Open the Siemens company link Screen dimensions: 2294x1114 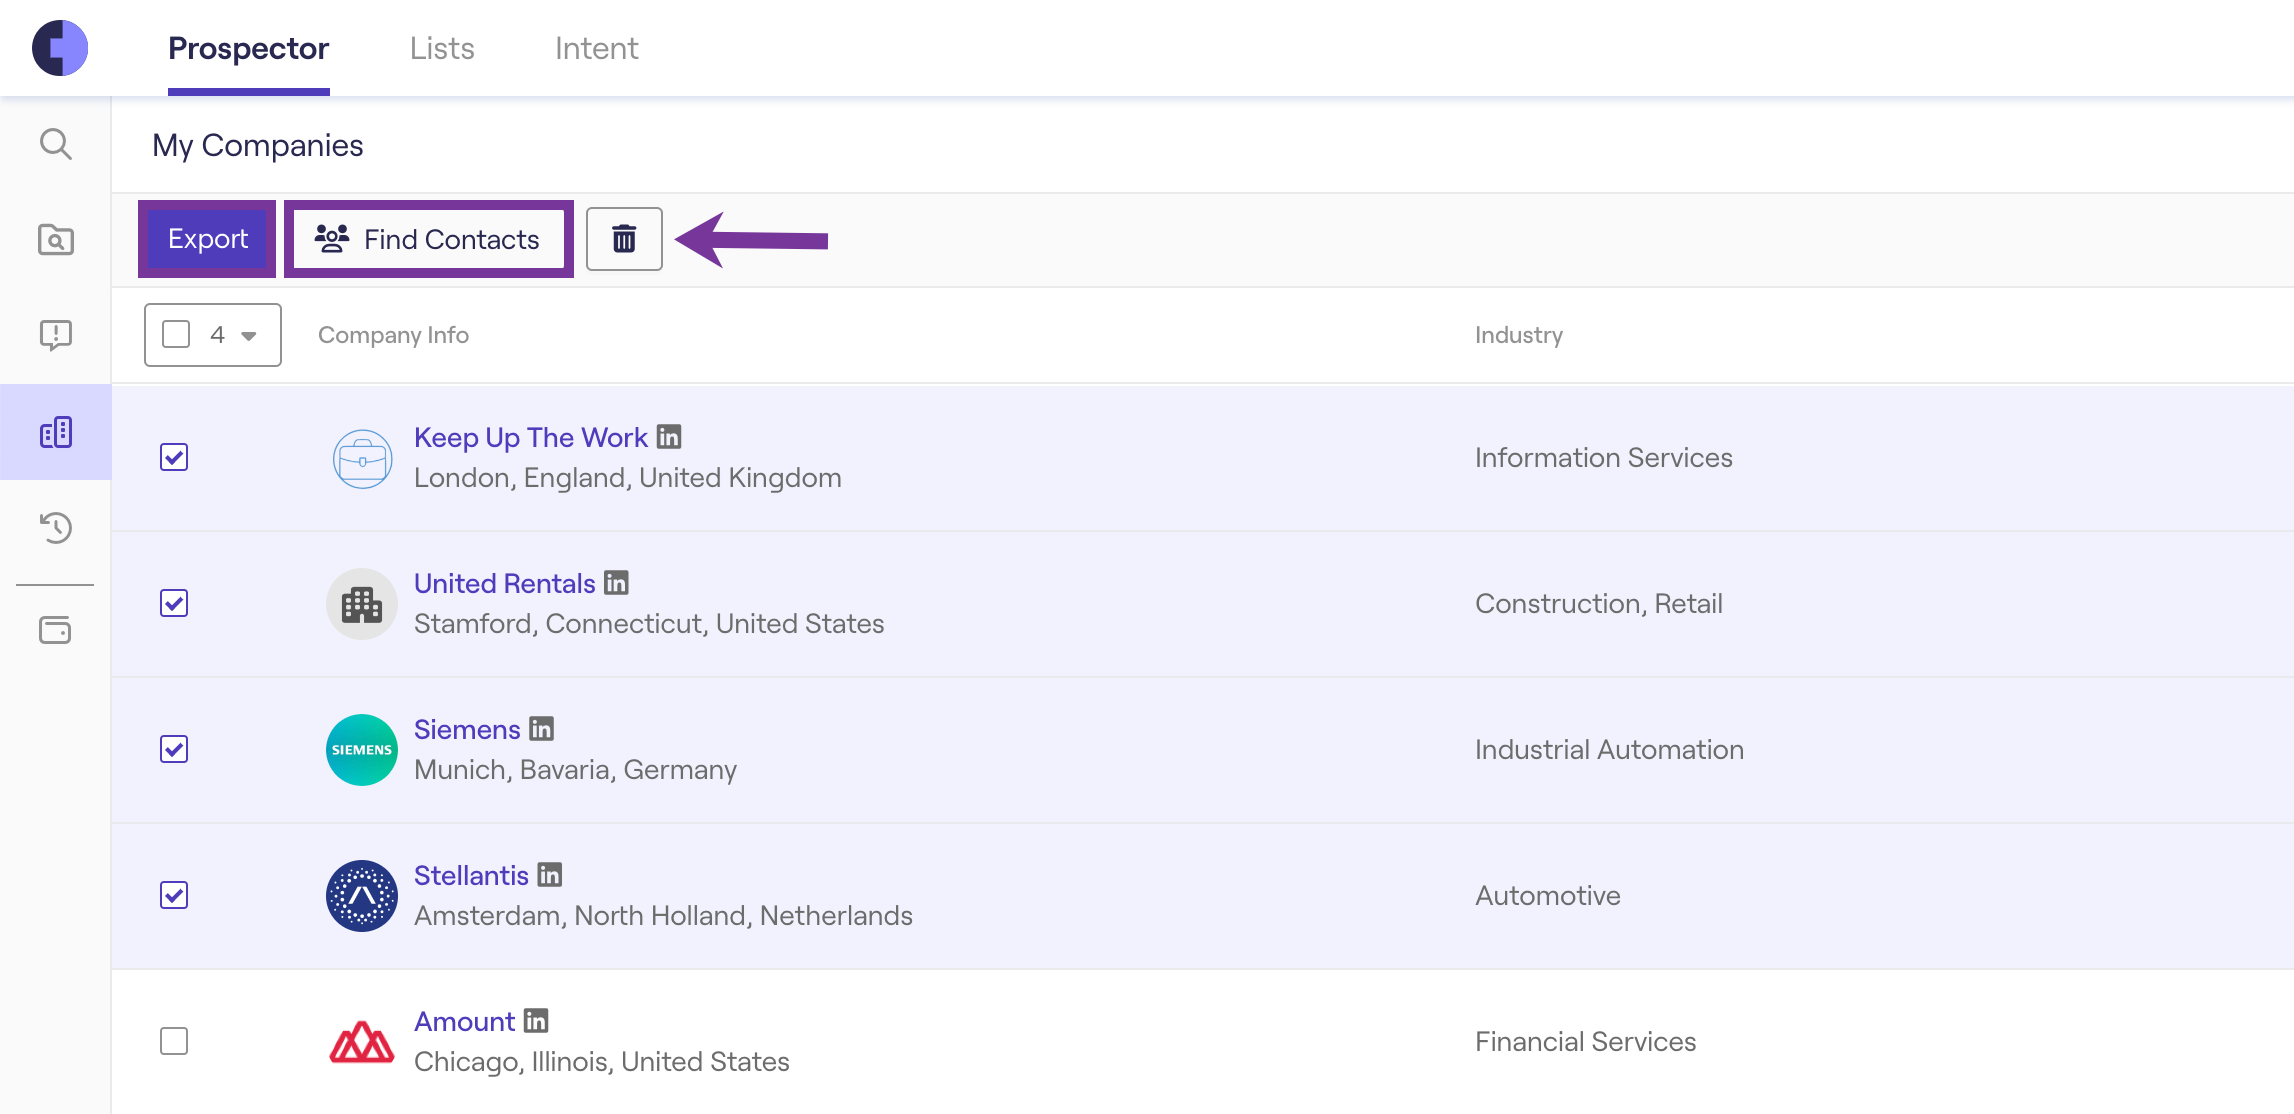(467, 729)
